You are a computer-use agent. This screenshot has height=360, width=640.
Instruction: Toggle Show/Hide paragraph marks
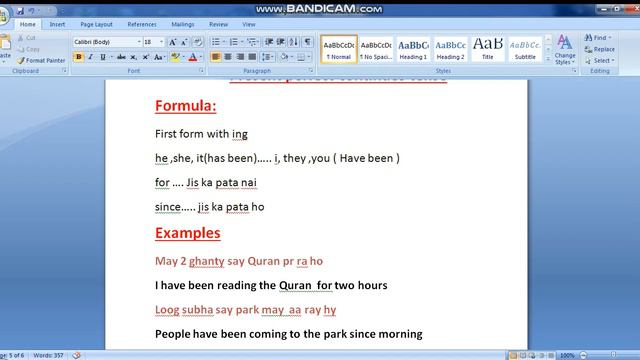(x=307, y=42)
